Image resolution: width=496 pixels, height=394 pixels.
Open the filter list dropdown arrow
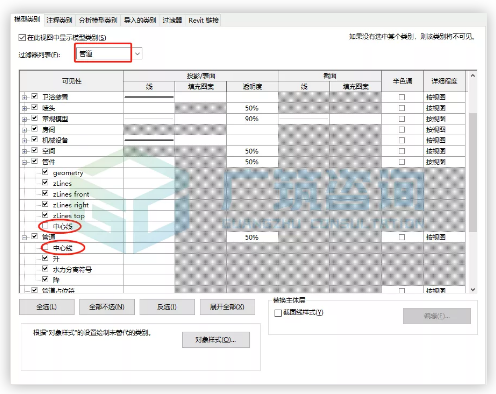click(x=138, y=54)
